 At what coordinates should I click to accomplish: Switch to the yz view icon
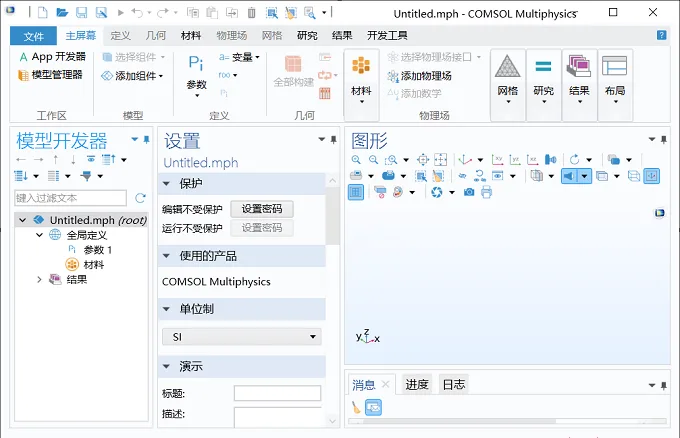click(515, 160)
